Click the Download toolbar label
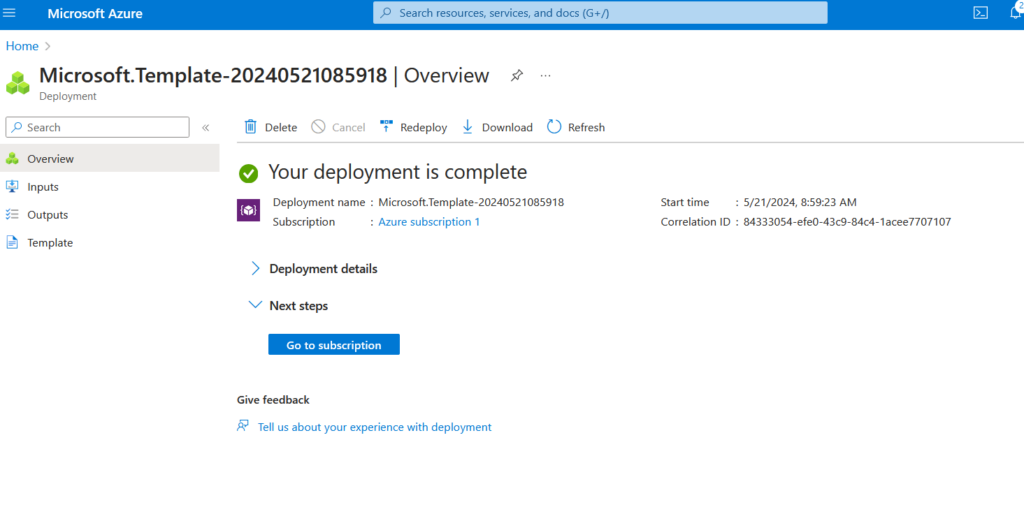 click(507, 127)
